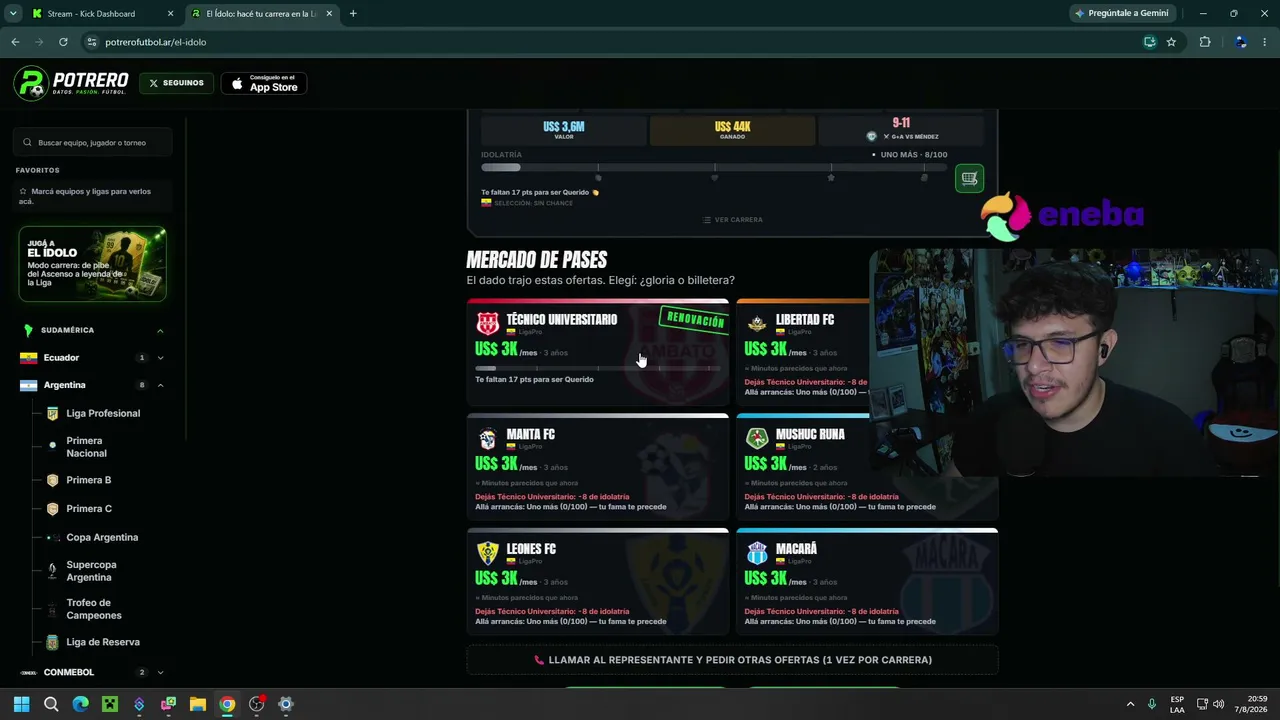
Task: Select the Leones FC offer card
Action: click(598, 581)
